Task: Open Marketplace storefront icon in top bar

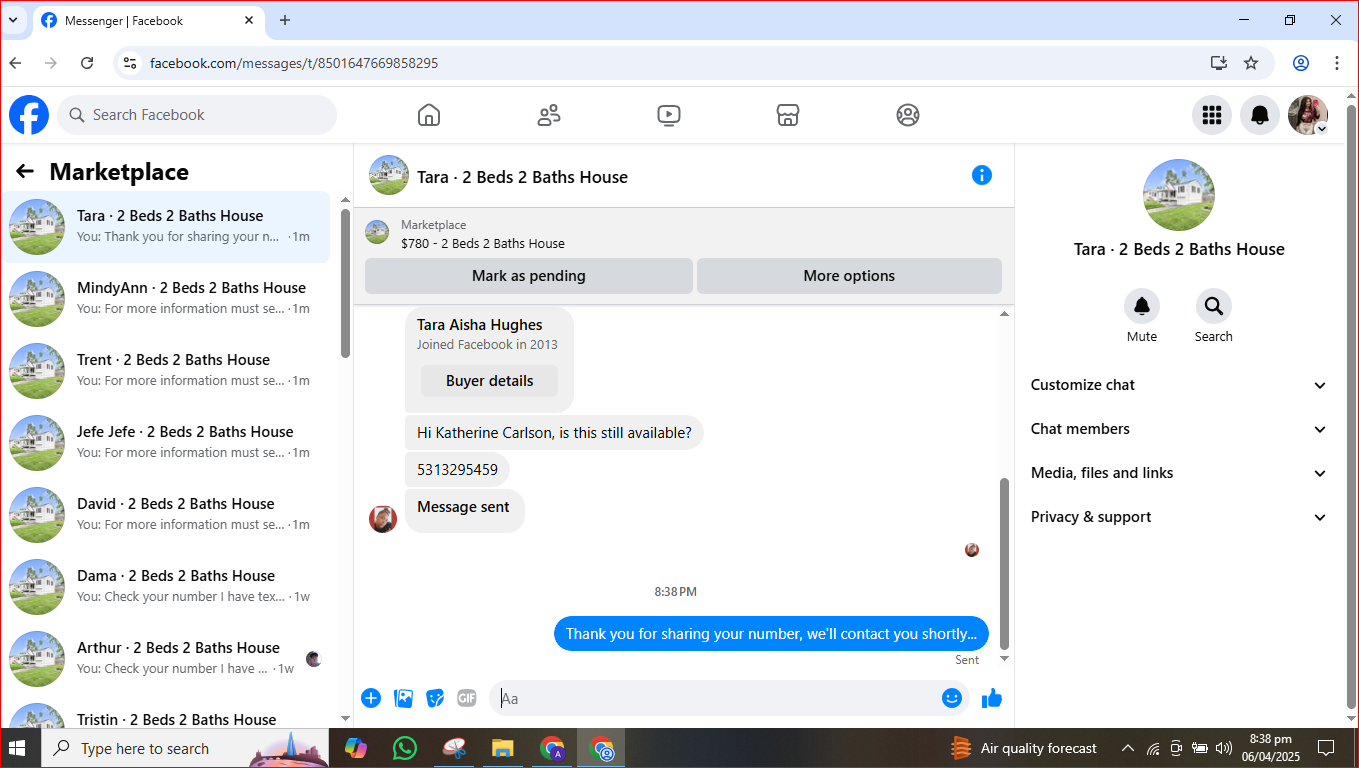Action: [788, 115]
